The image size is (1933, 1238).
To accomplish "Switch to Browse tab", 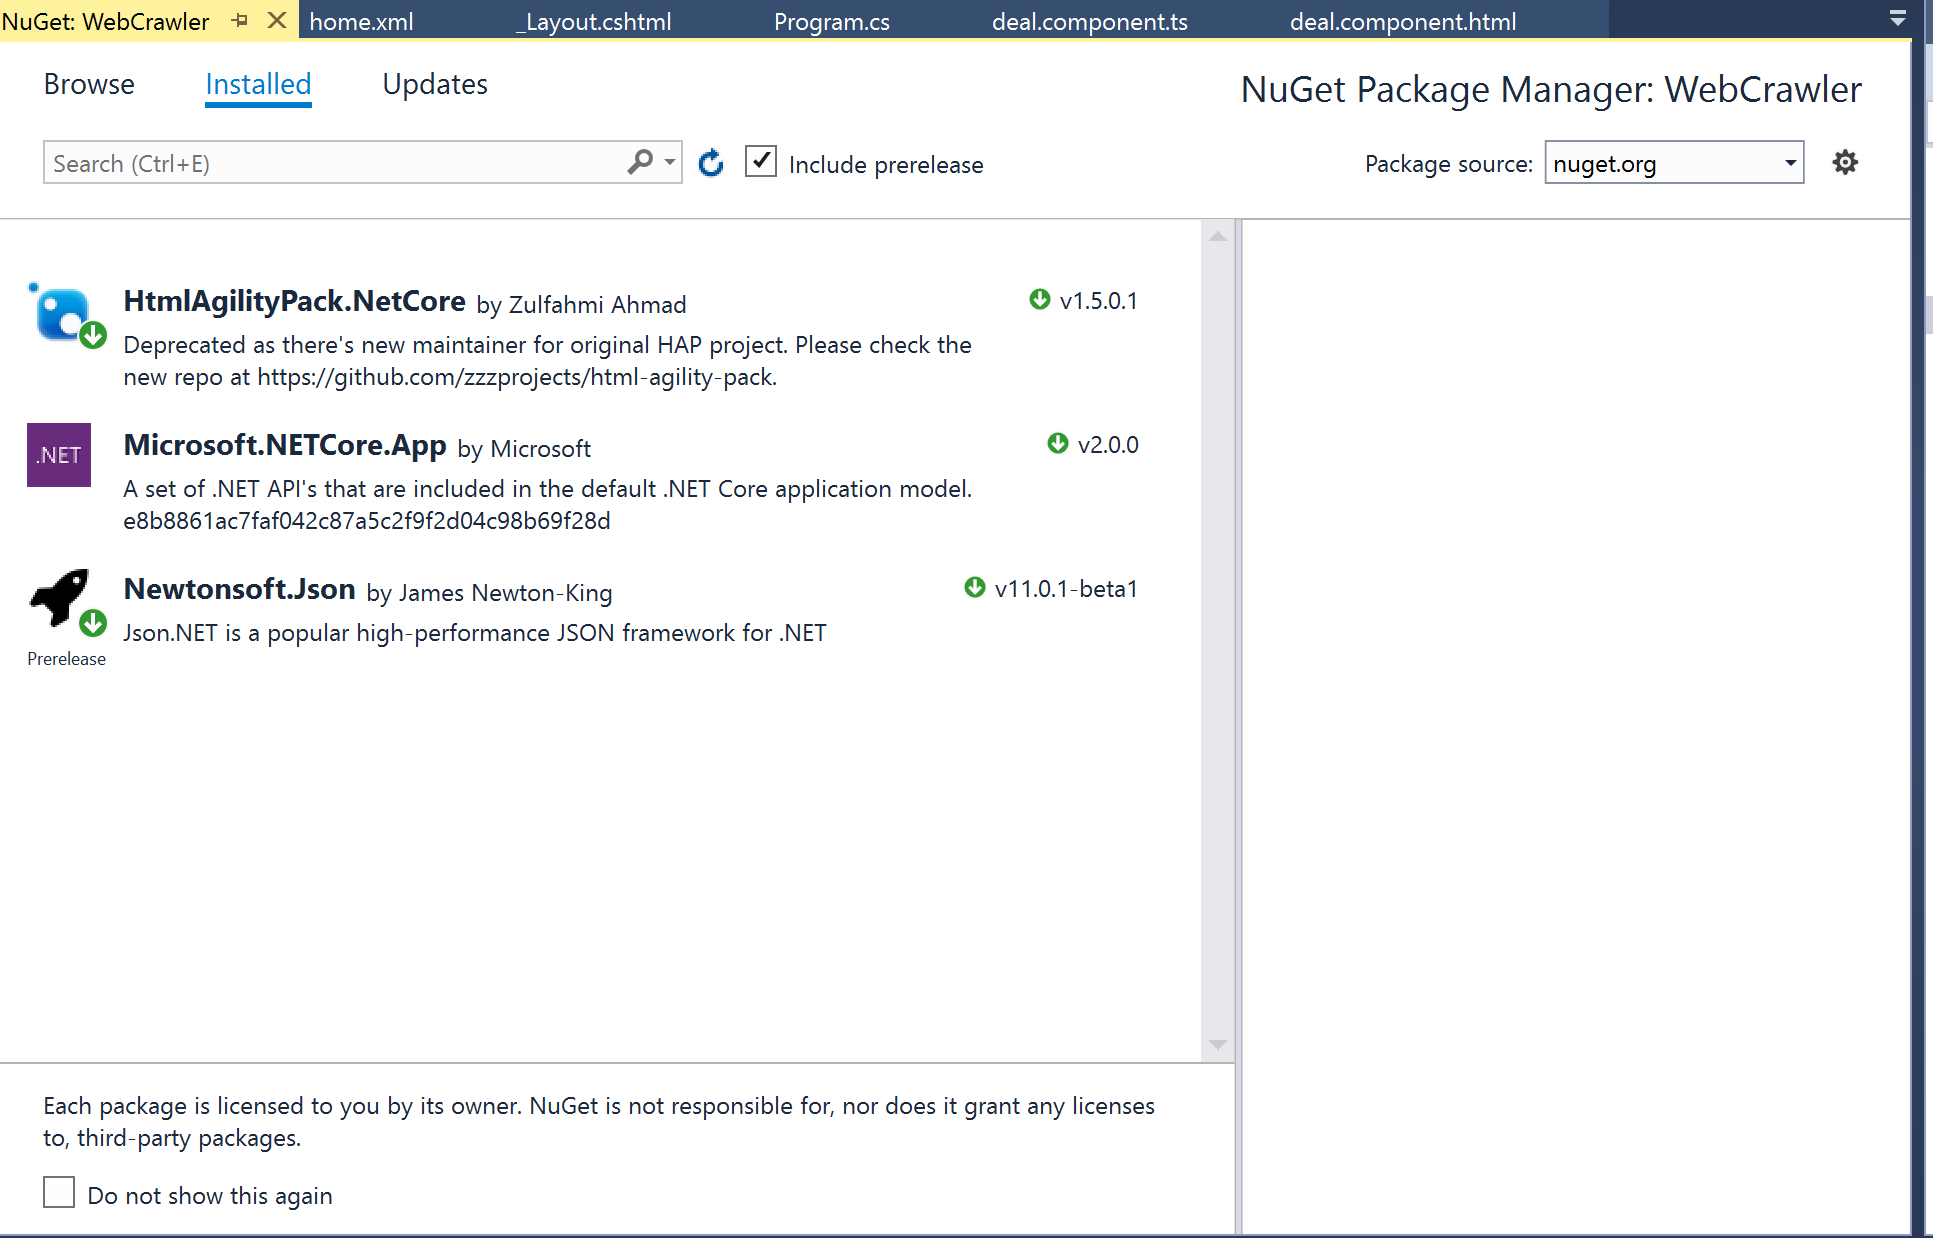I will (89, 84).
